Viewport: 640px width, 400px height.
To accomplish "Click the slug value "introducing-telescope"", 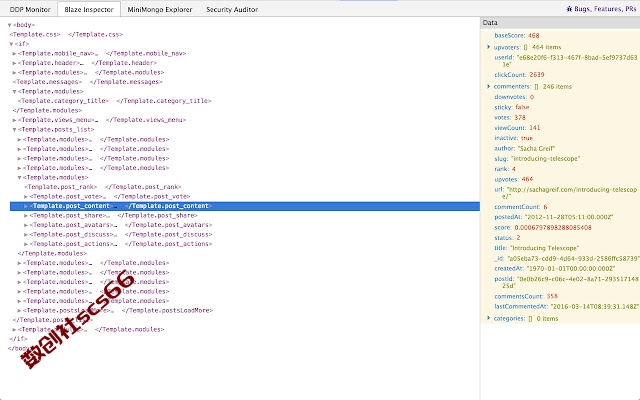I will [545, 159].
